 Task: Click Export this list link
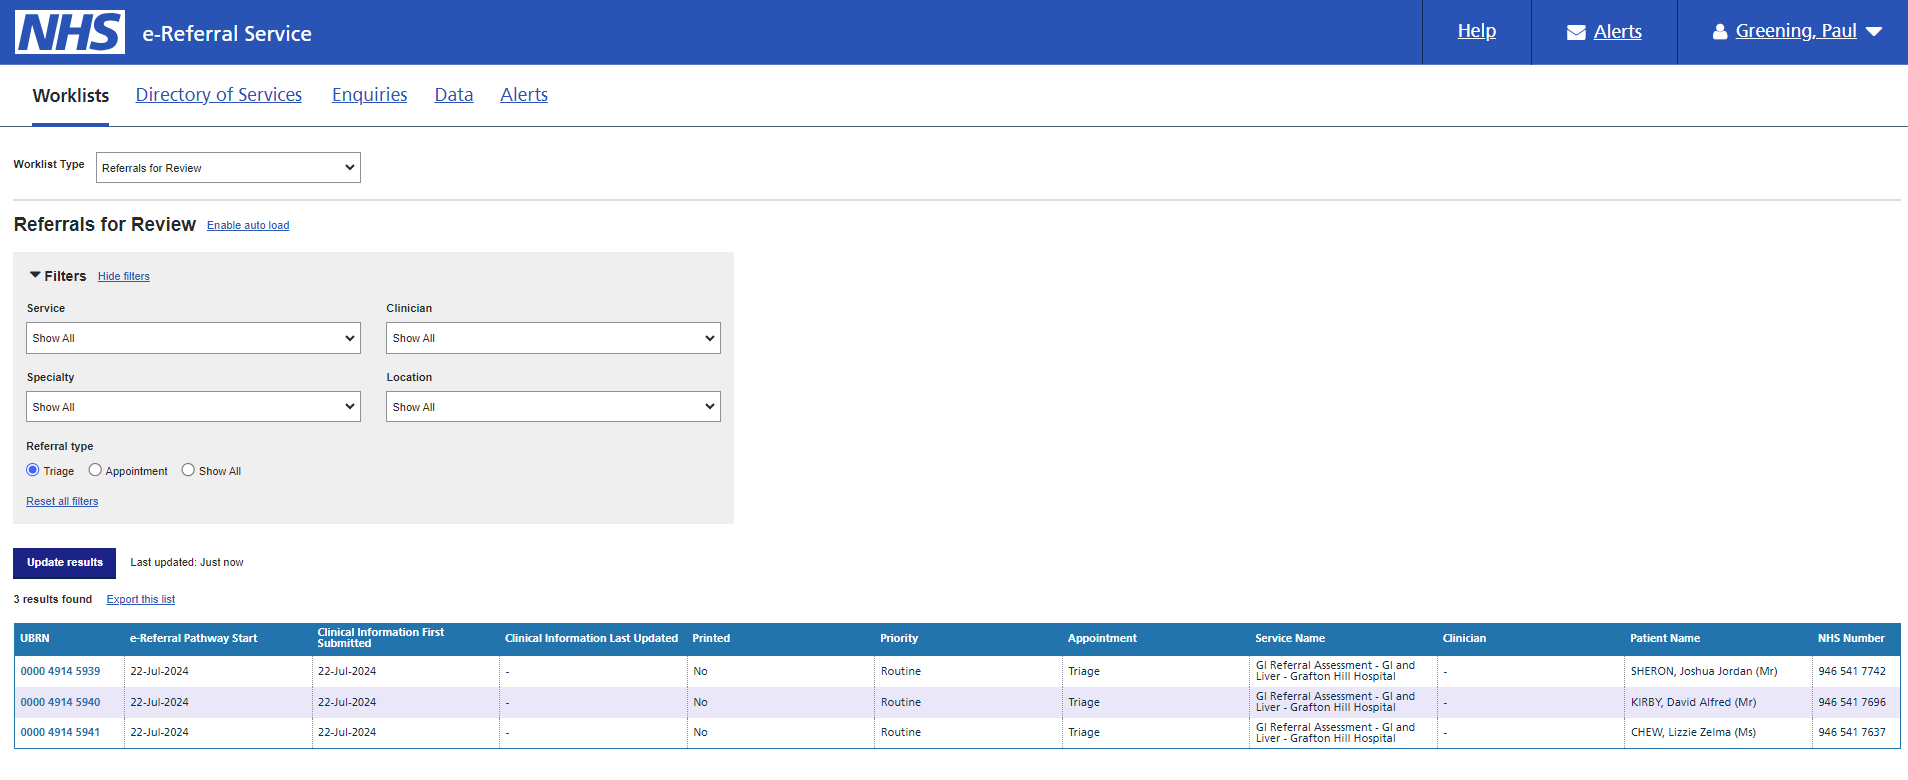[x=141, y=599]
